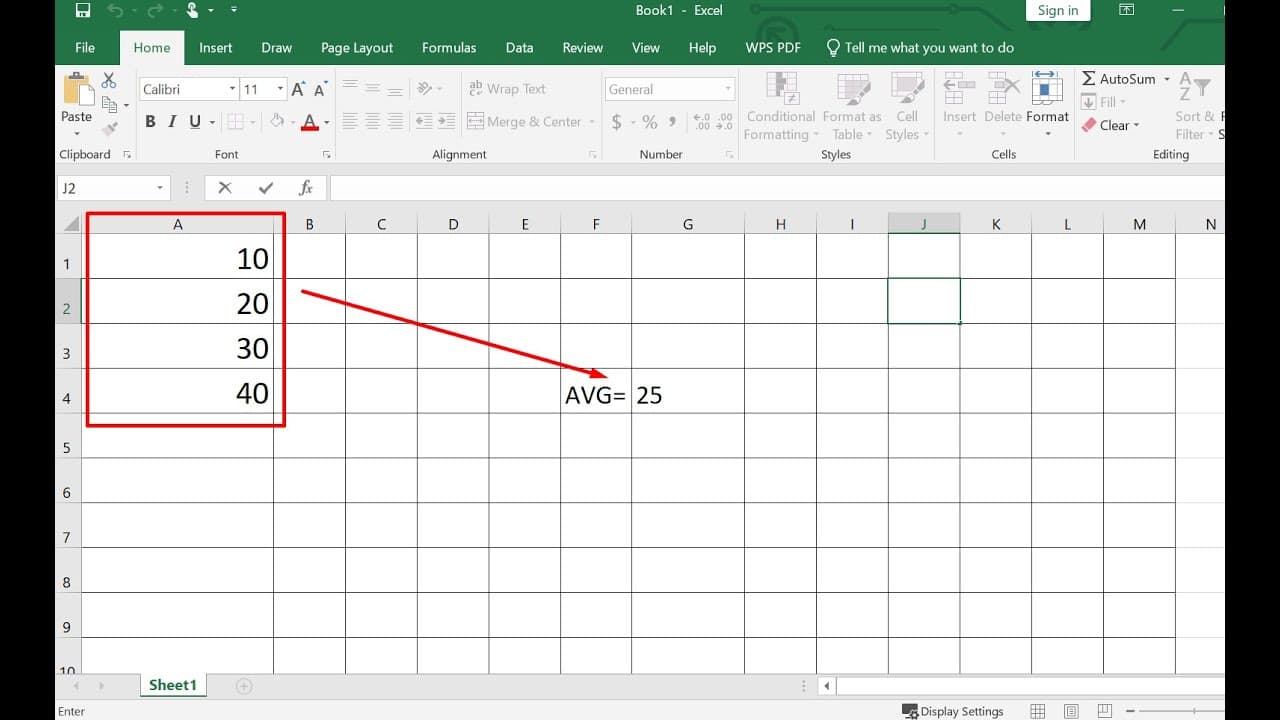Image resolution: width=1280 pixels, height=720 pixels.
Task: Open the File menu tab
Action: 85,47
